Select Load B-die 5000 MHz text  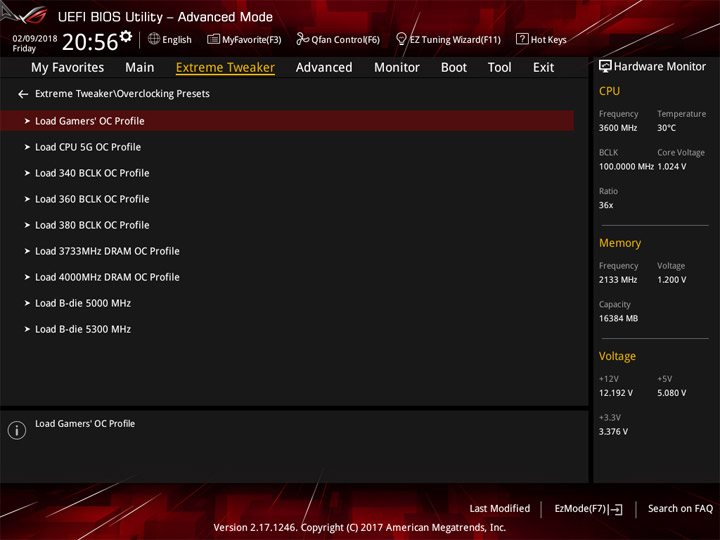coord(83,304)
